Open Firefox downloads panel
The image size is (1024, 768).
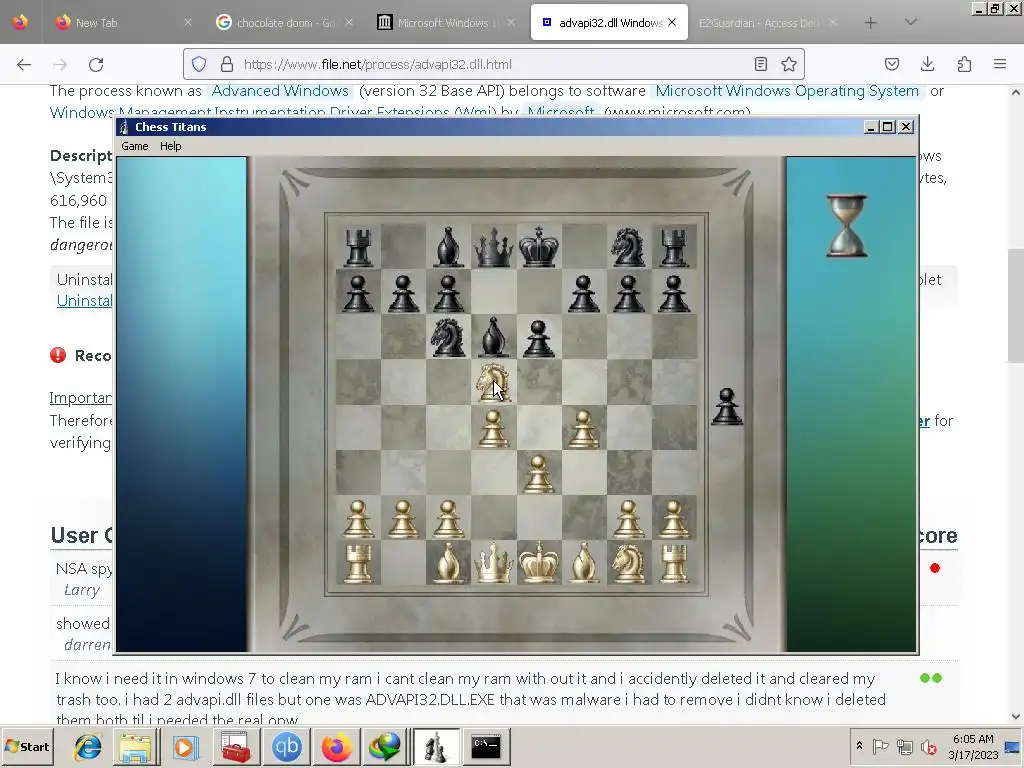pyautogui.click(x=927, y=64)
